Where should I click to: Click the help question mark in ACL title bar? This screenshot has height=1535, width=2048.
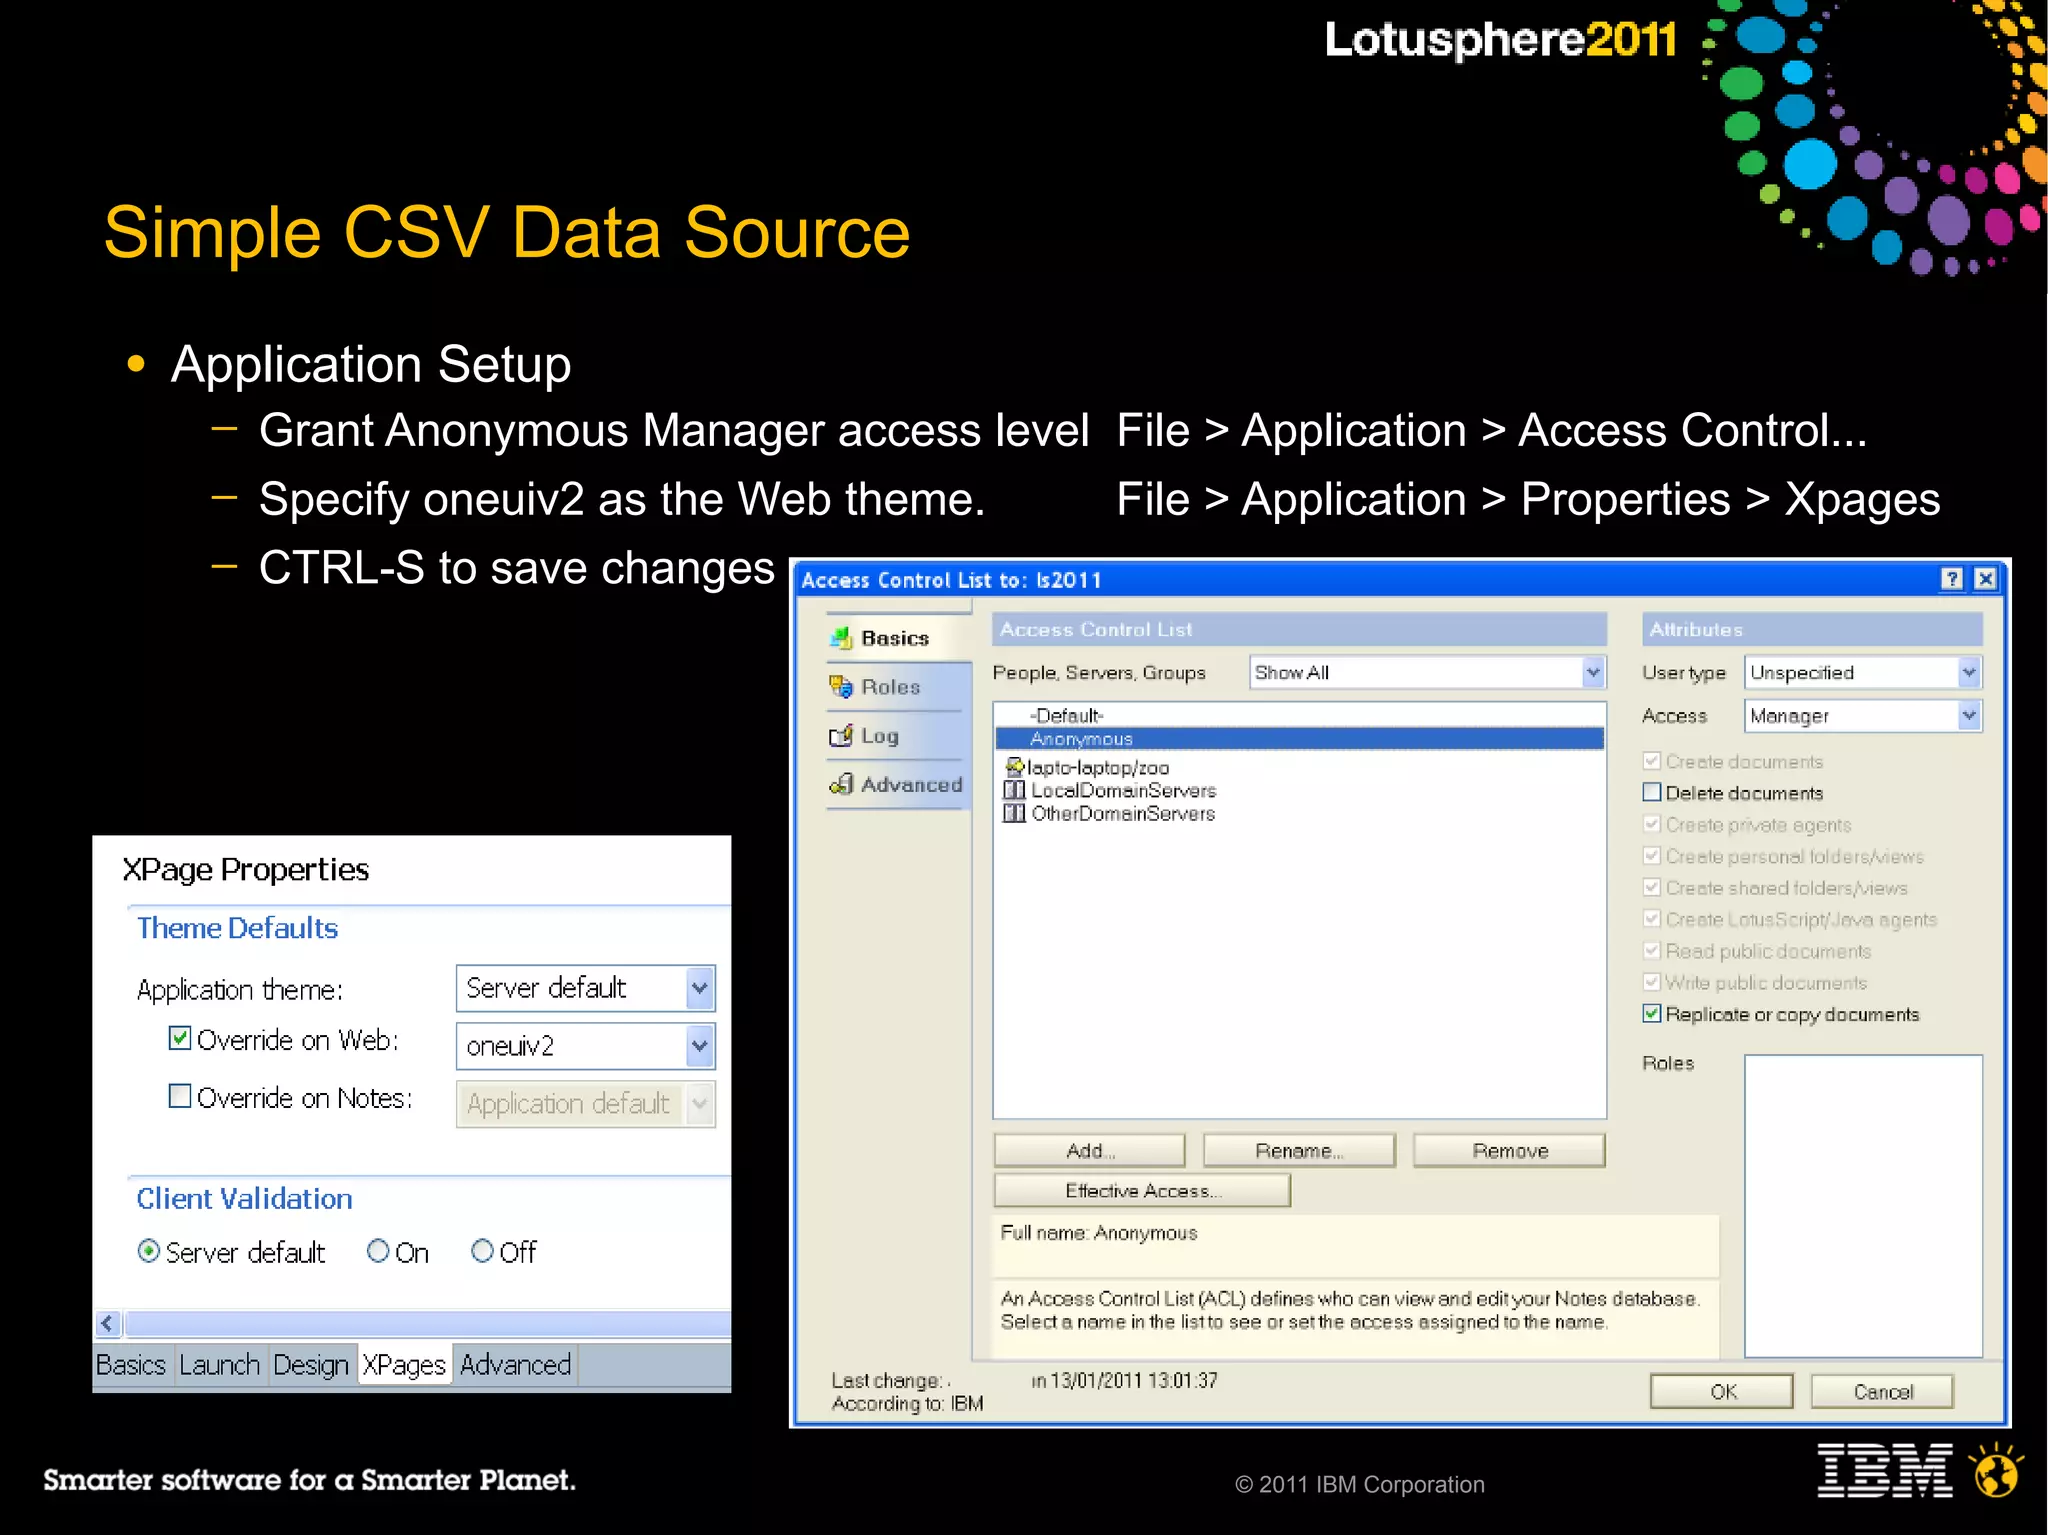[x=1952, y=579]
